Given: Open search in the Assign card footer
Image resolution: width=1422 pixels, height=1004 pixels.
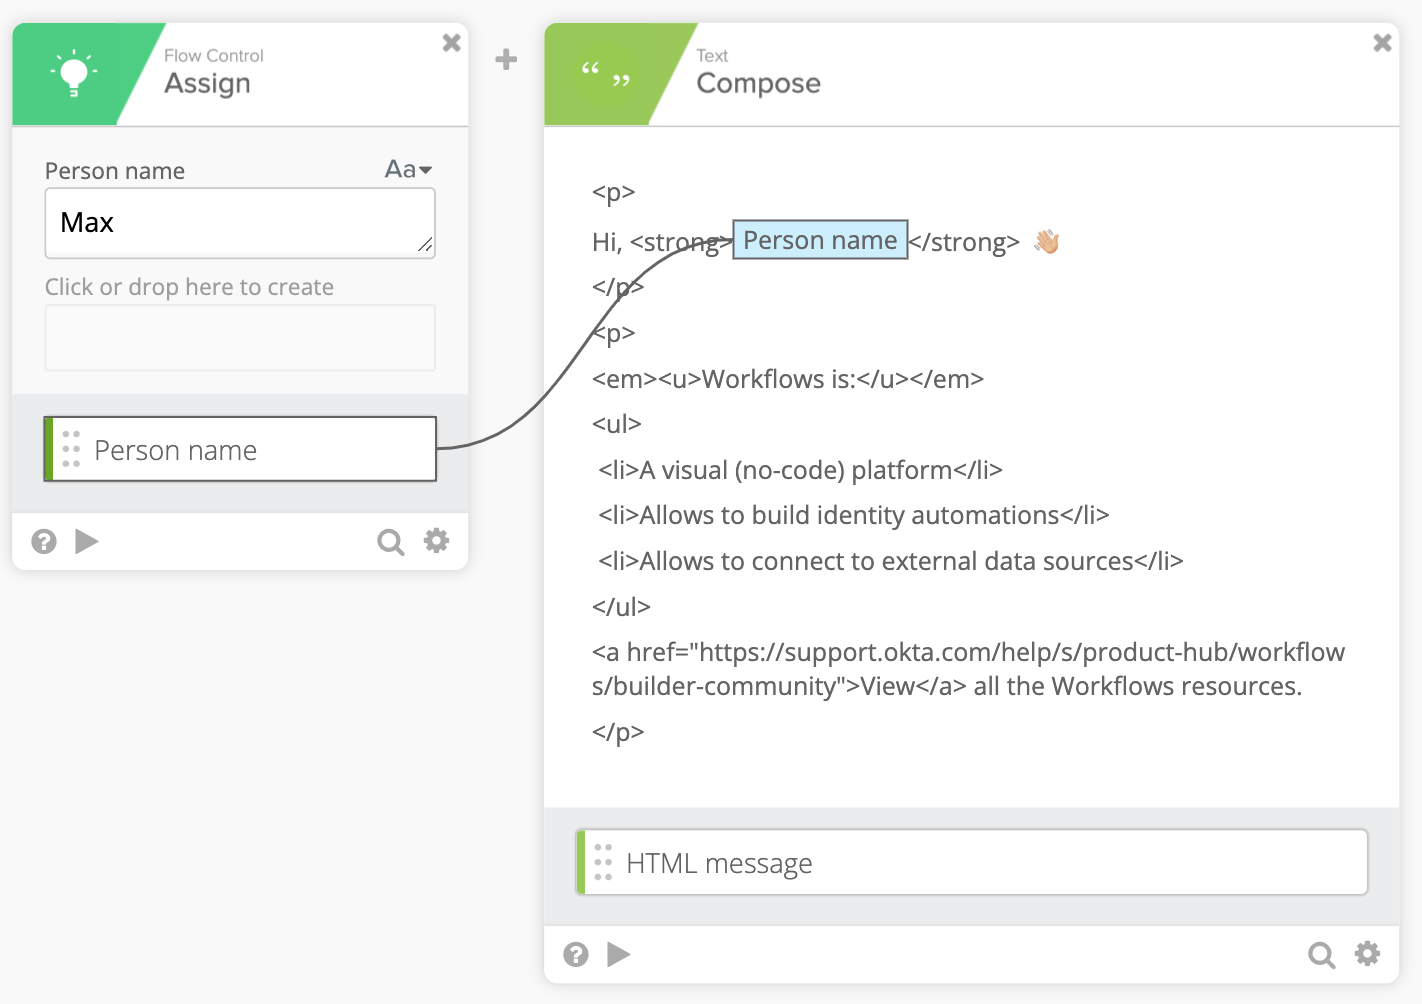Looking at the screenshot, I should click(390, 541).
